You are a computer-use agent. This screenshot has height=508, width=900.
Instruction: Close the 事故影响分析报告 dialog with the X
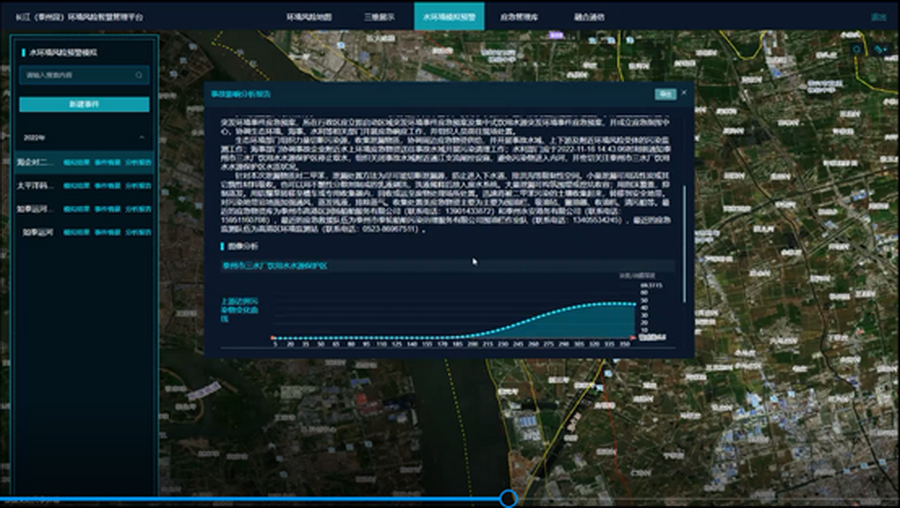tap(684, 93)
